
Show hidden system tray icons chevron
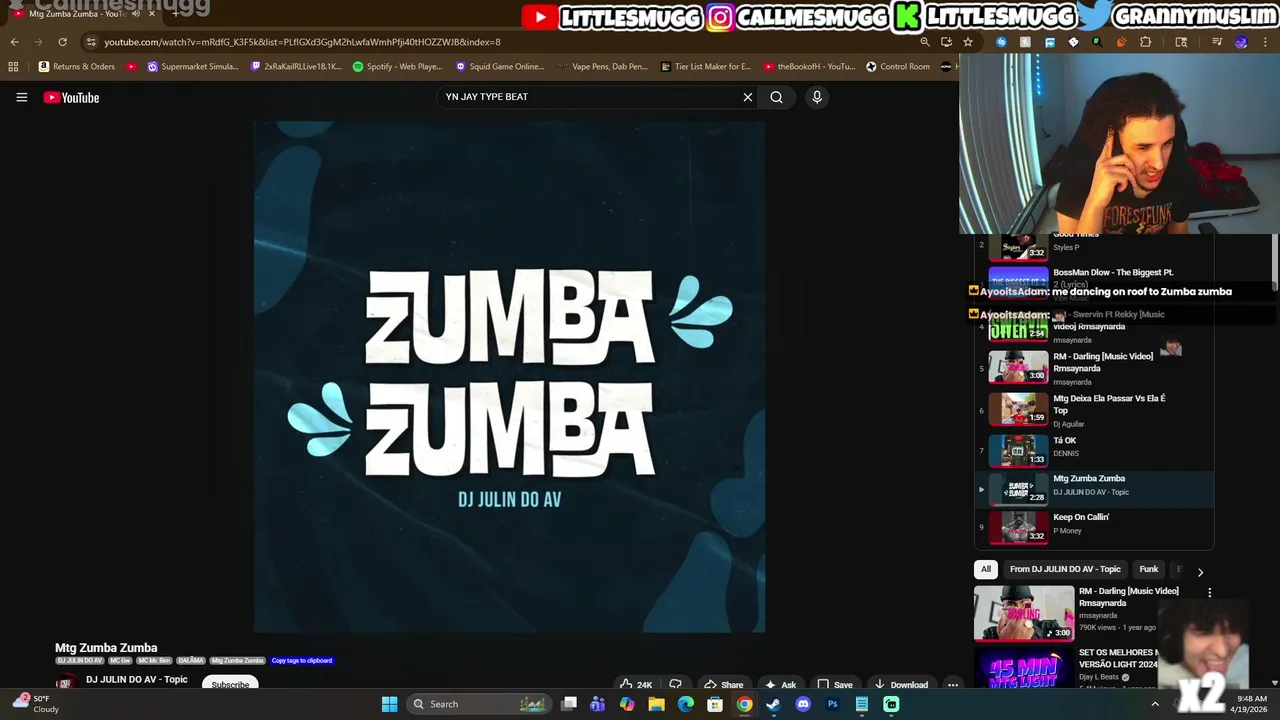point(1155,704)
